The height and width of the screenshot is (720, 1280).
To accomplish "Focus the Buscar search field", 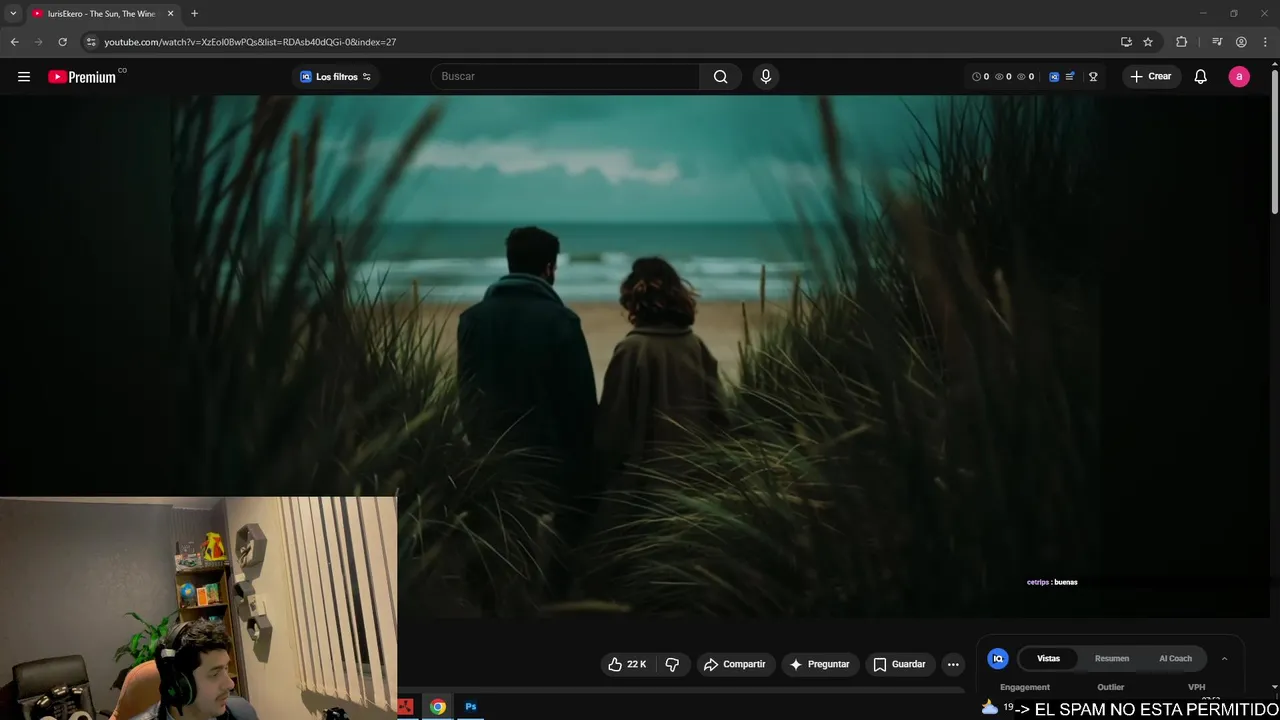I will pos(565,77).
